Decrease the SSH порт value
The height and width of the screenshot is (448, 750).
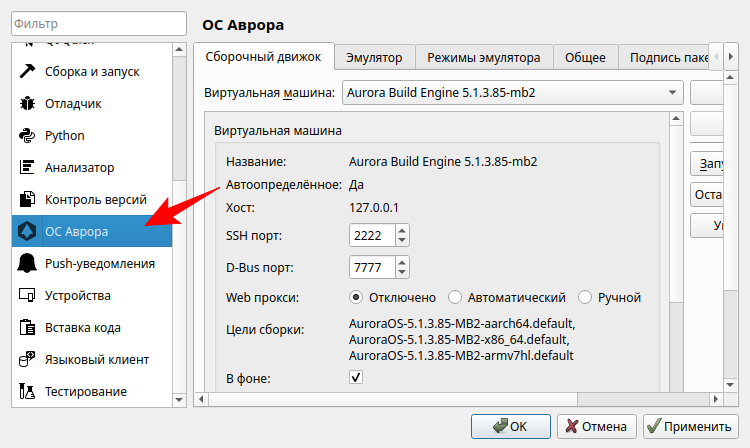point(402,240)
